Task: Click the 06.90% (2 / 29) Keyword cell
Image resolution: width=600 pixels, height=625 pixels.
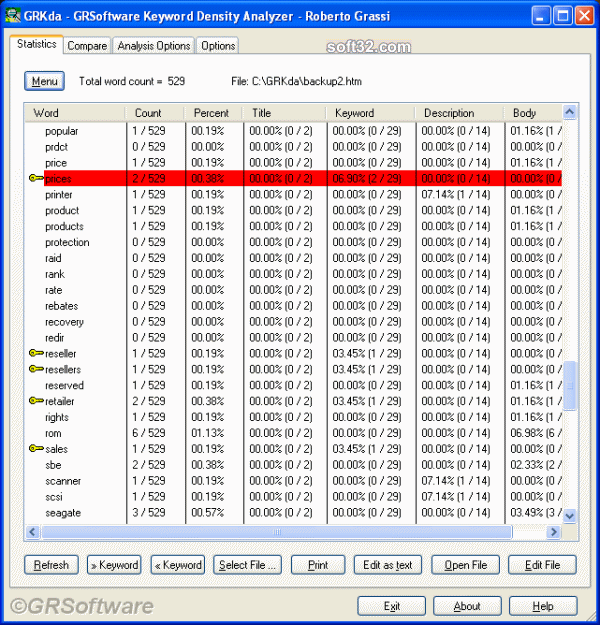Action: 367,178
